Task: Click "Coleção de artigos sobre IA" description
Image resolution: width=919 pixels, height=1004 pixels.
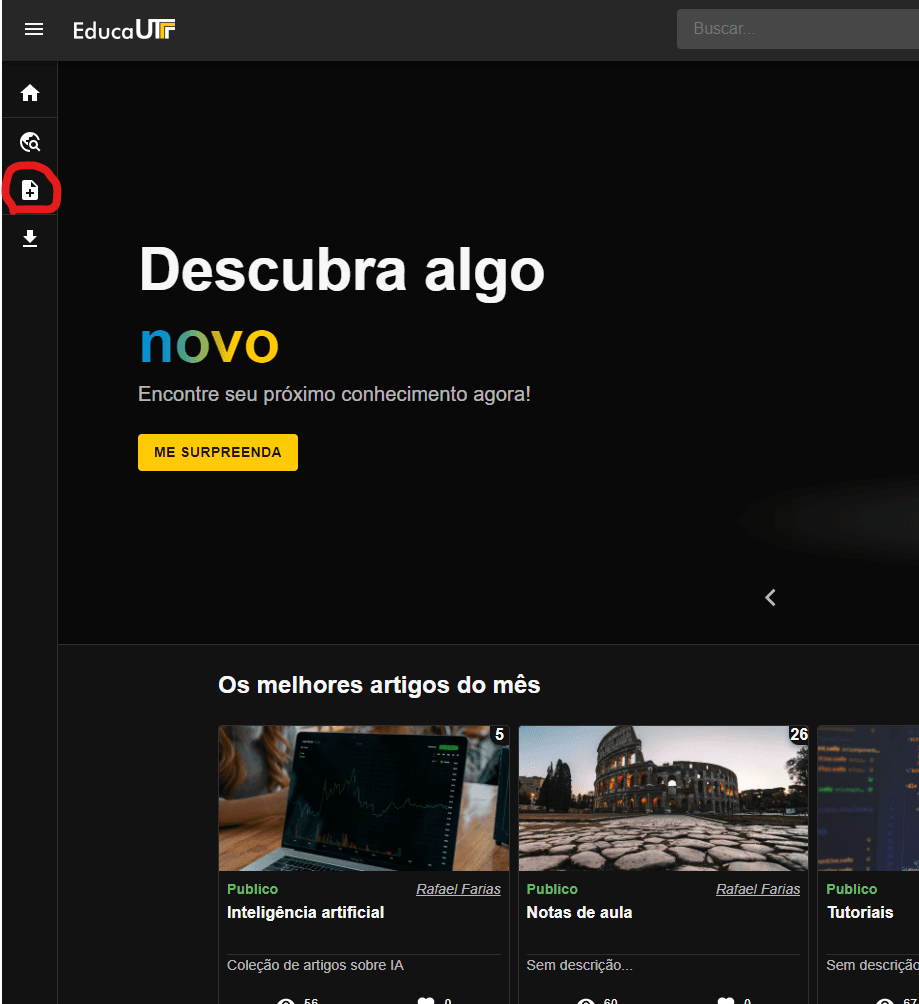Action: [315, 966]
